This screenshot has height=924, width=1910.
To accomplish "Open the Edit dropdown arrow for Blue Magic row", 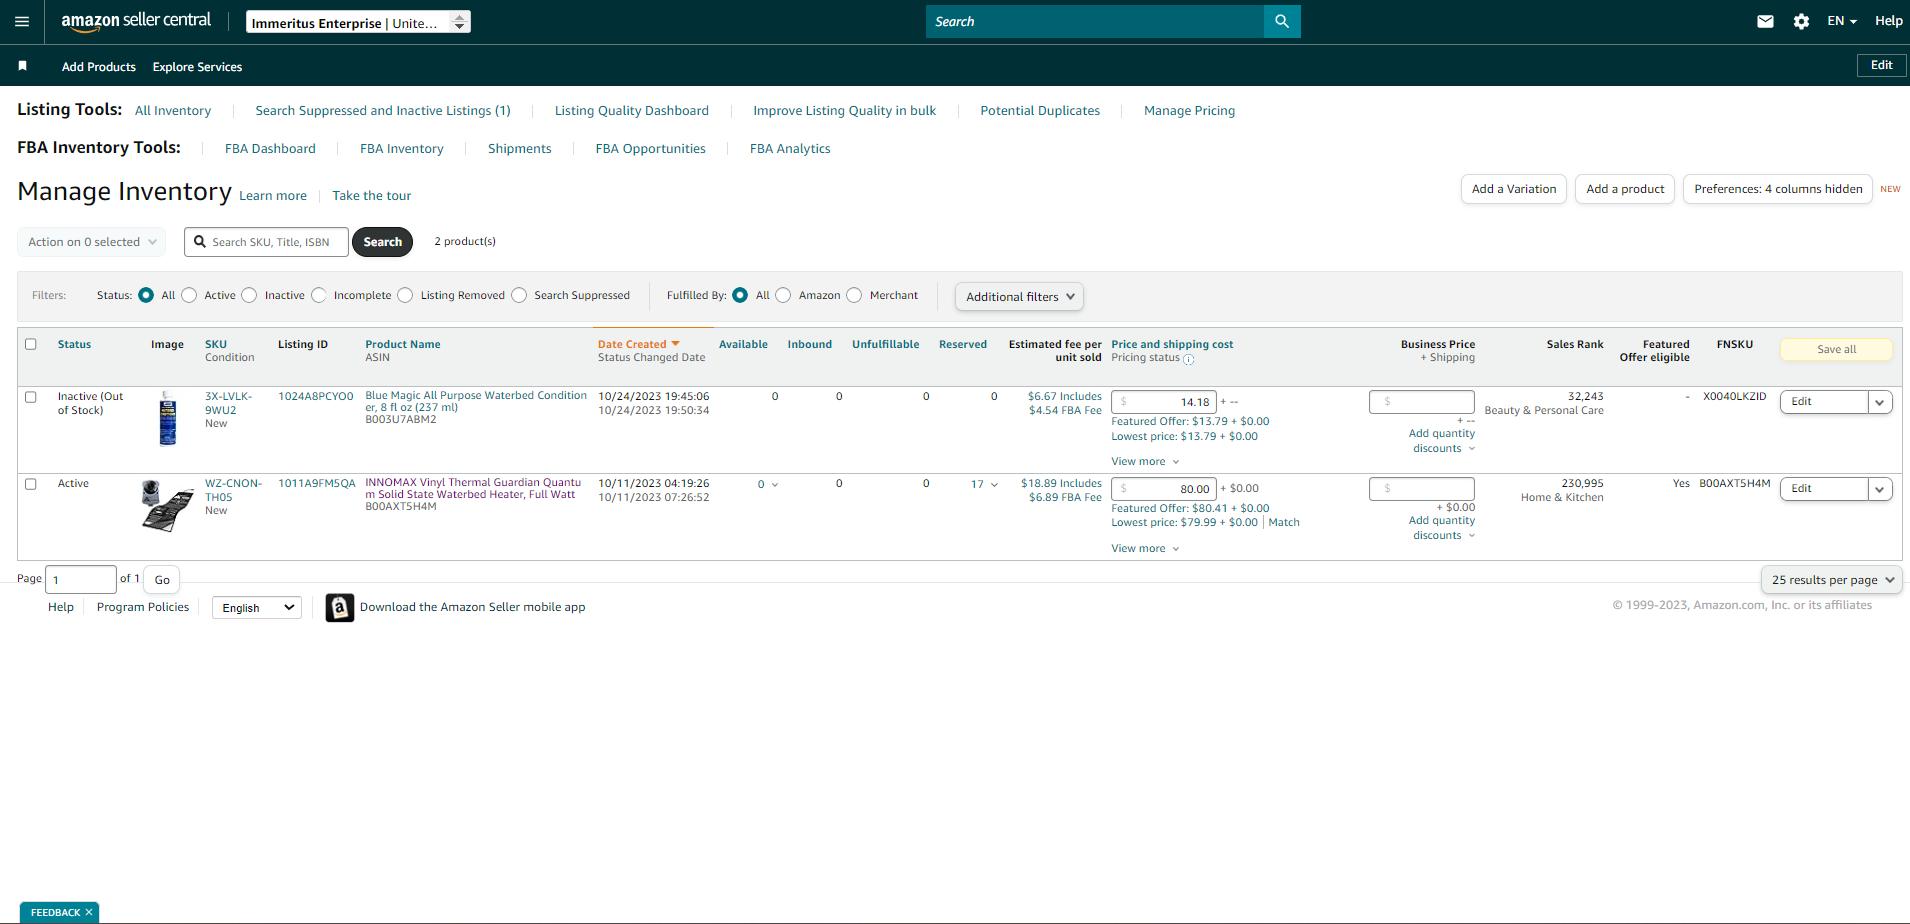I will tap(1880, 402).
